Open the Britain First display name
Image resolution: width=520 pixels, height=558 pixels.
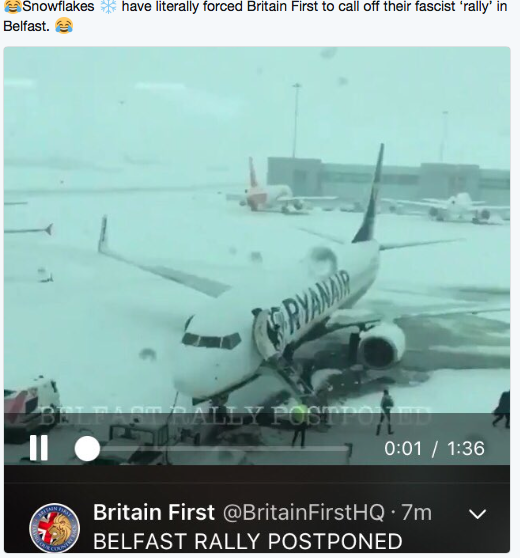[x=154, y=512]
